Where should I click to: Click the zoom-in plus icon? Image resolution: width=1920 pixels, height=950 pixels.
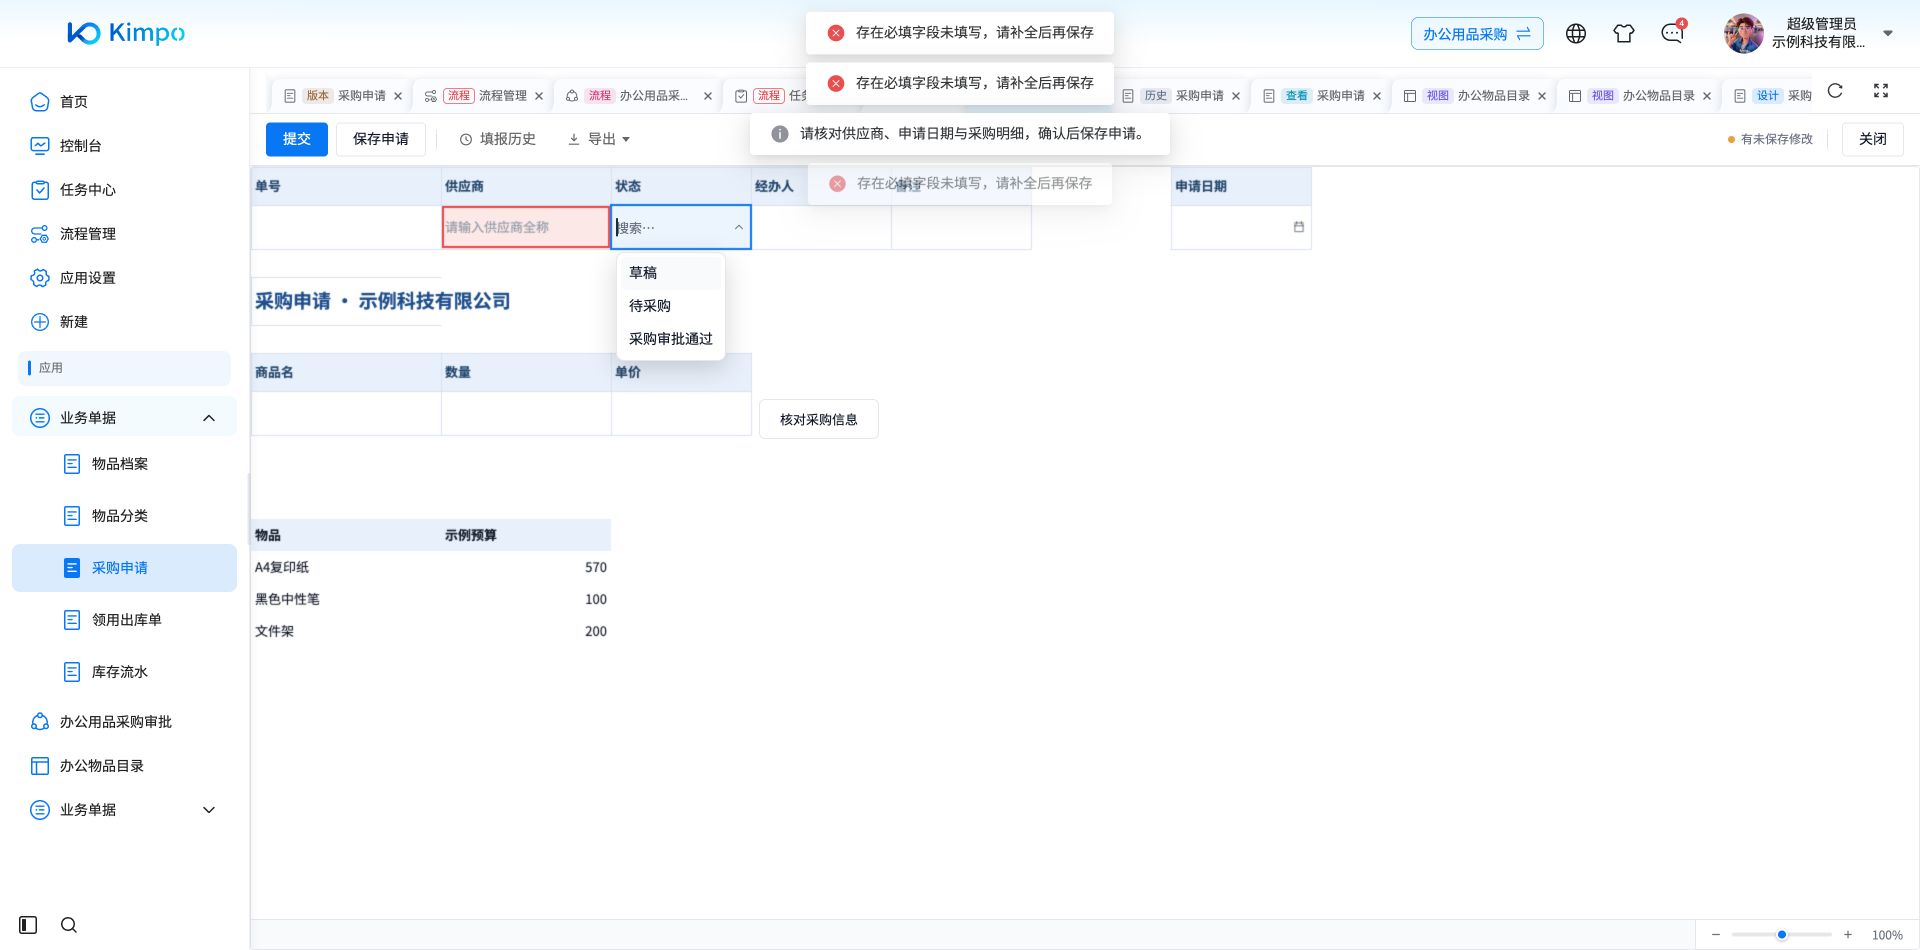click(1848, 935)
